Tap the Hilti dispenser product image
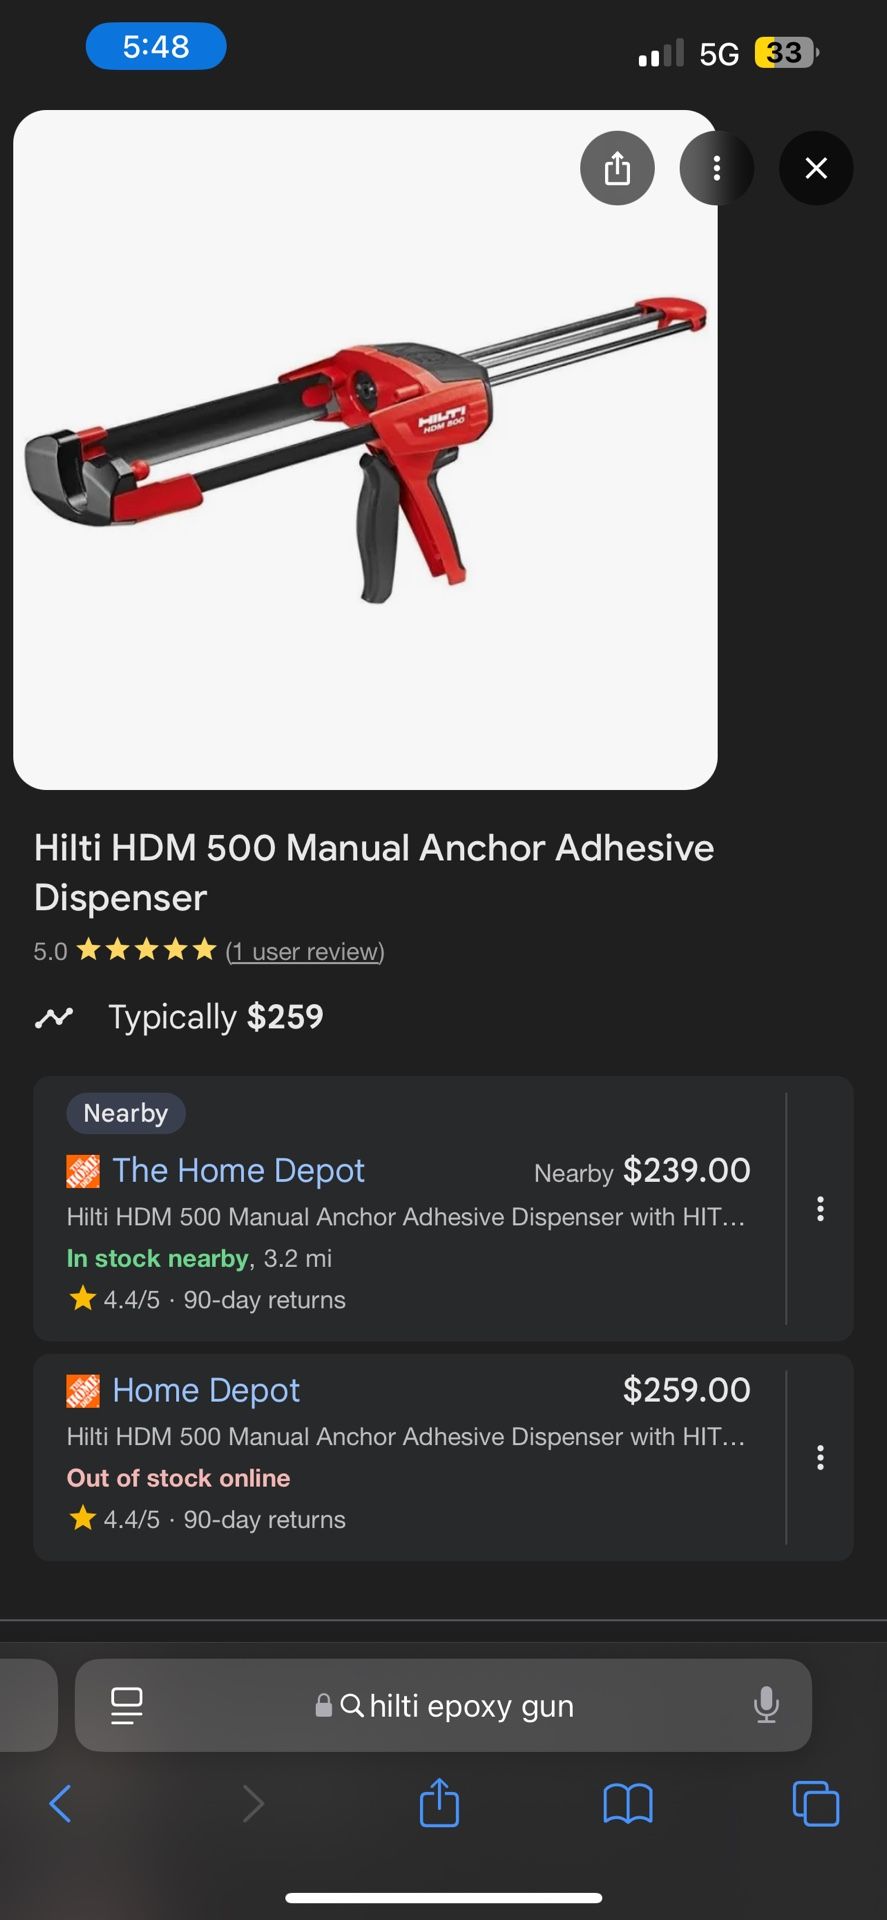The height and width of the screenshot is (1920, 887). (365, 450)
